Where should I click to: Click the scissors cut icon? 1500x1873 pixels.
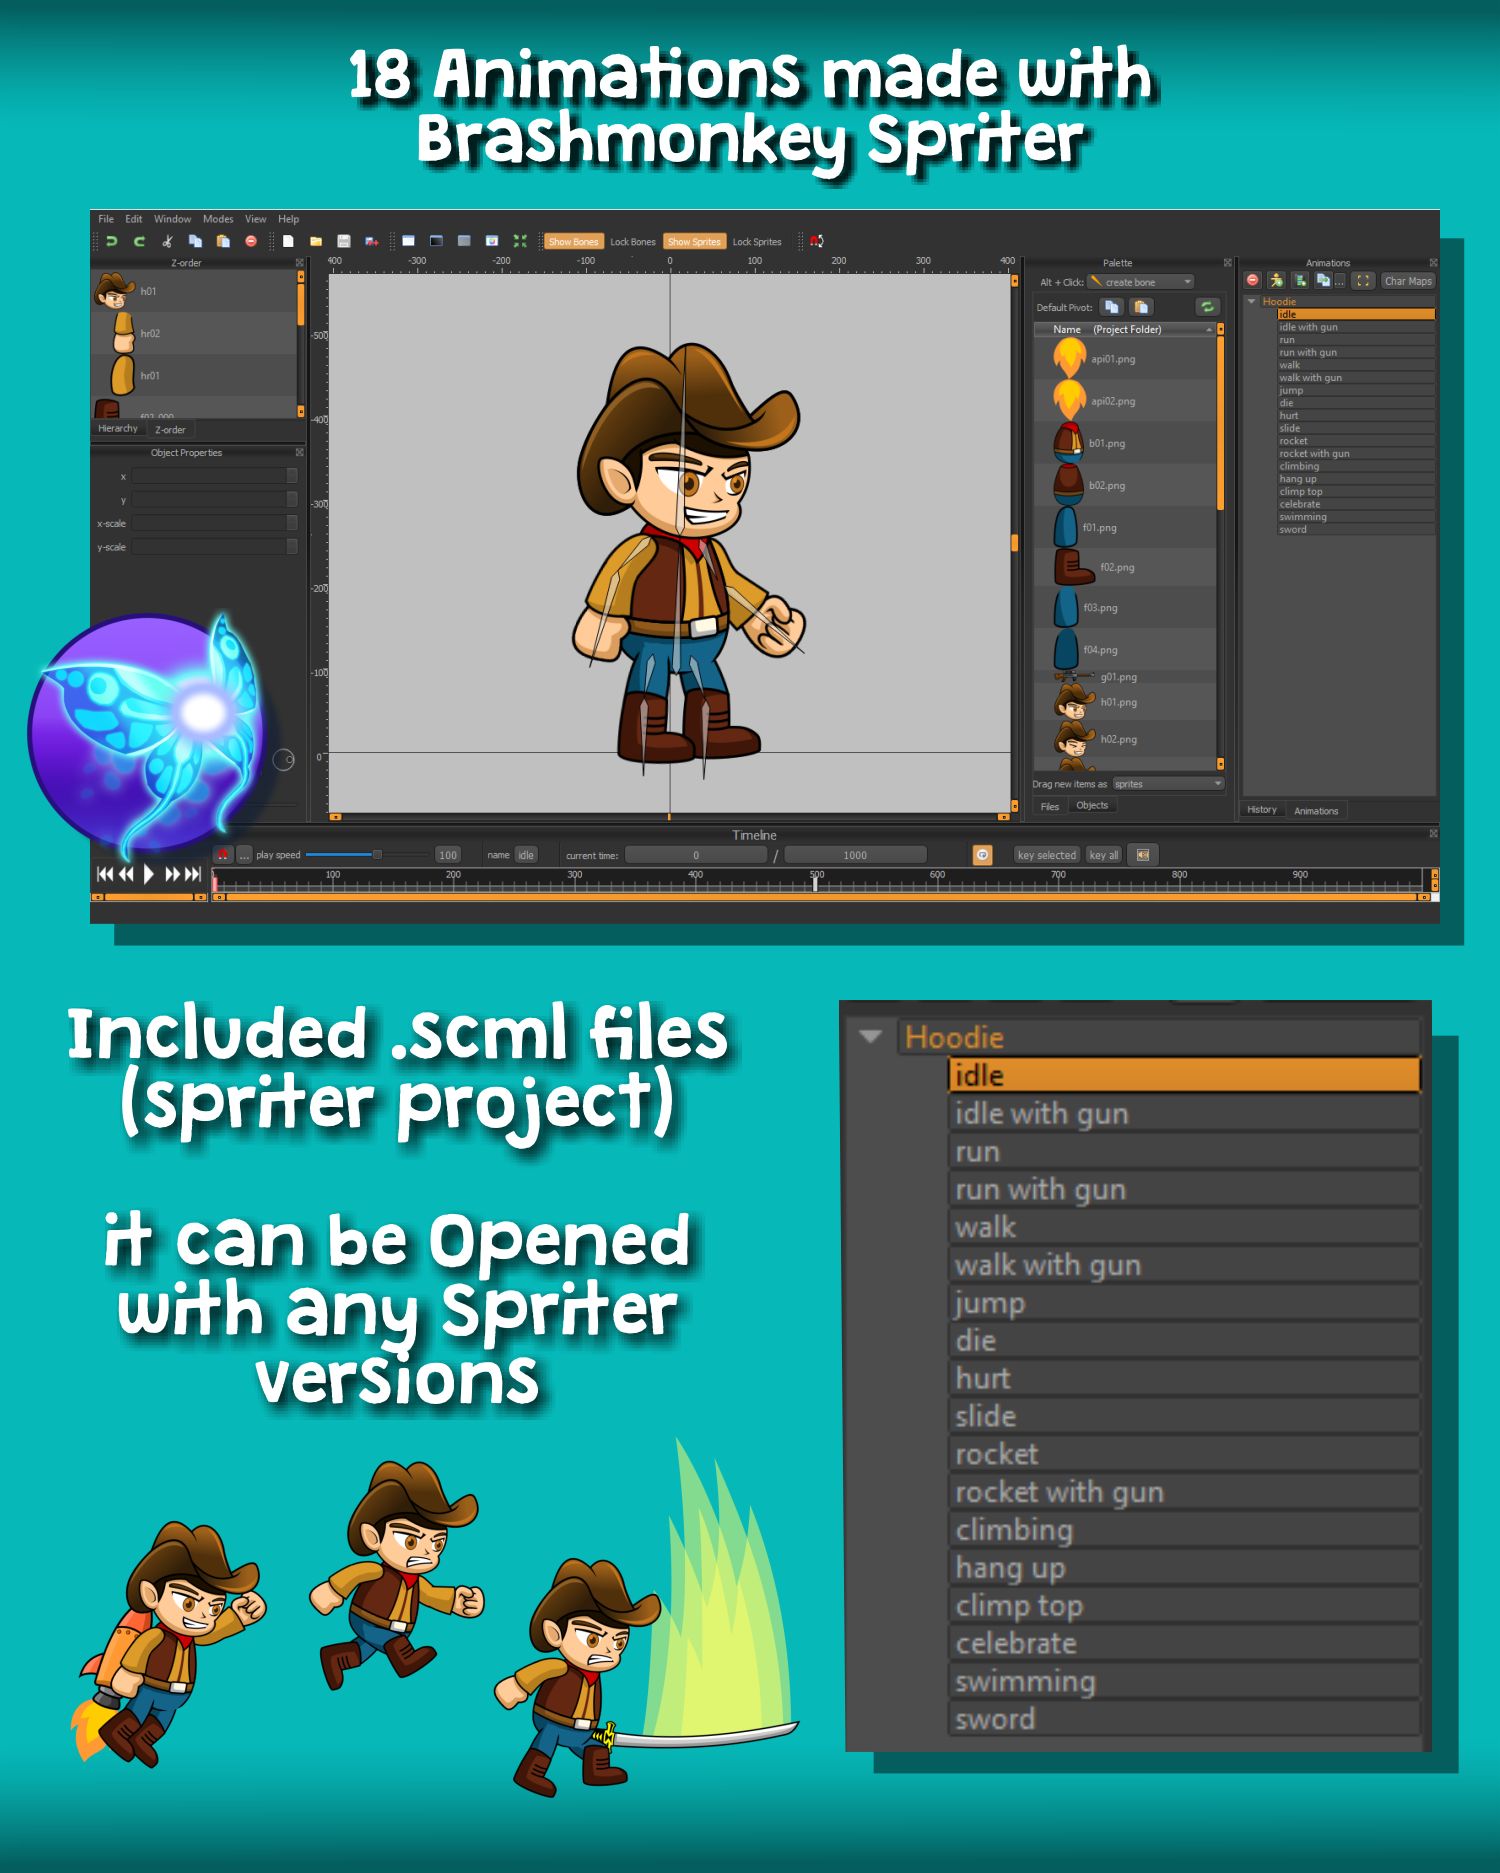coord(168,241)
